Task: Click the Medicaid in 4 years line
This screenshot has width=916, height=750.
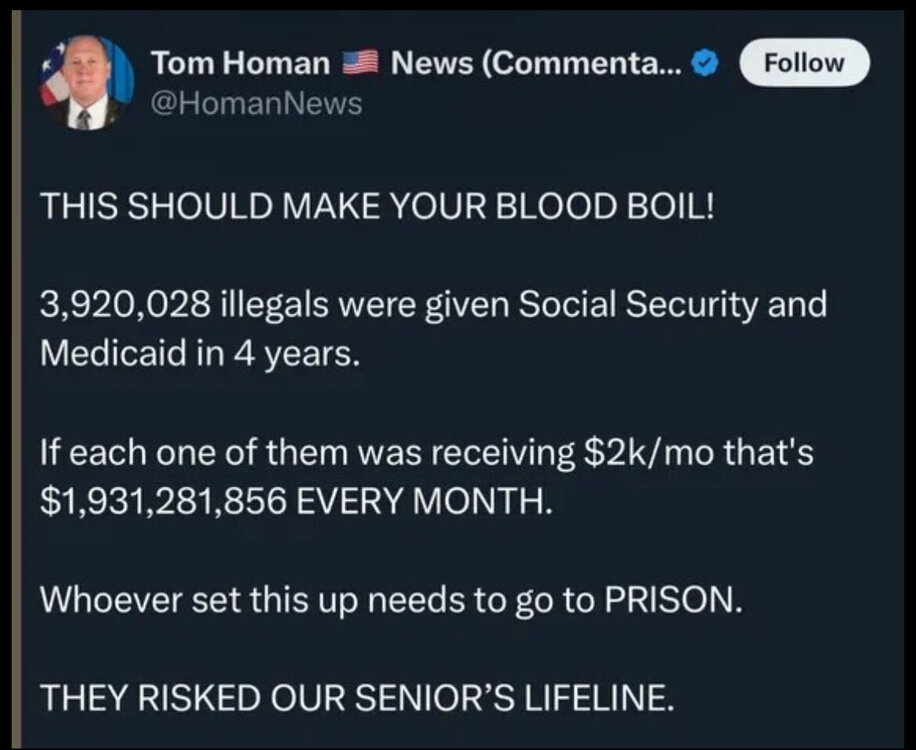Action: click(199, 353)
